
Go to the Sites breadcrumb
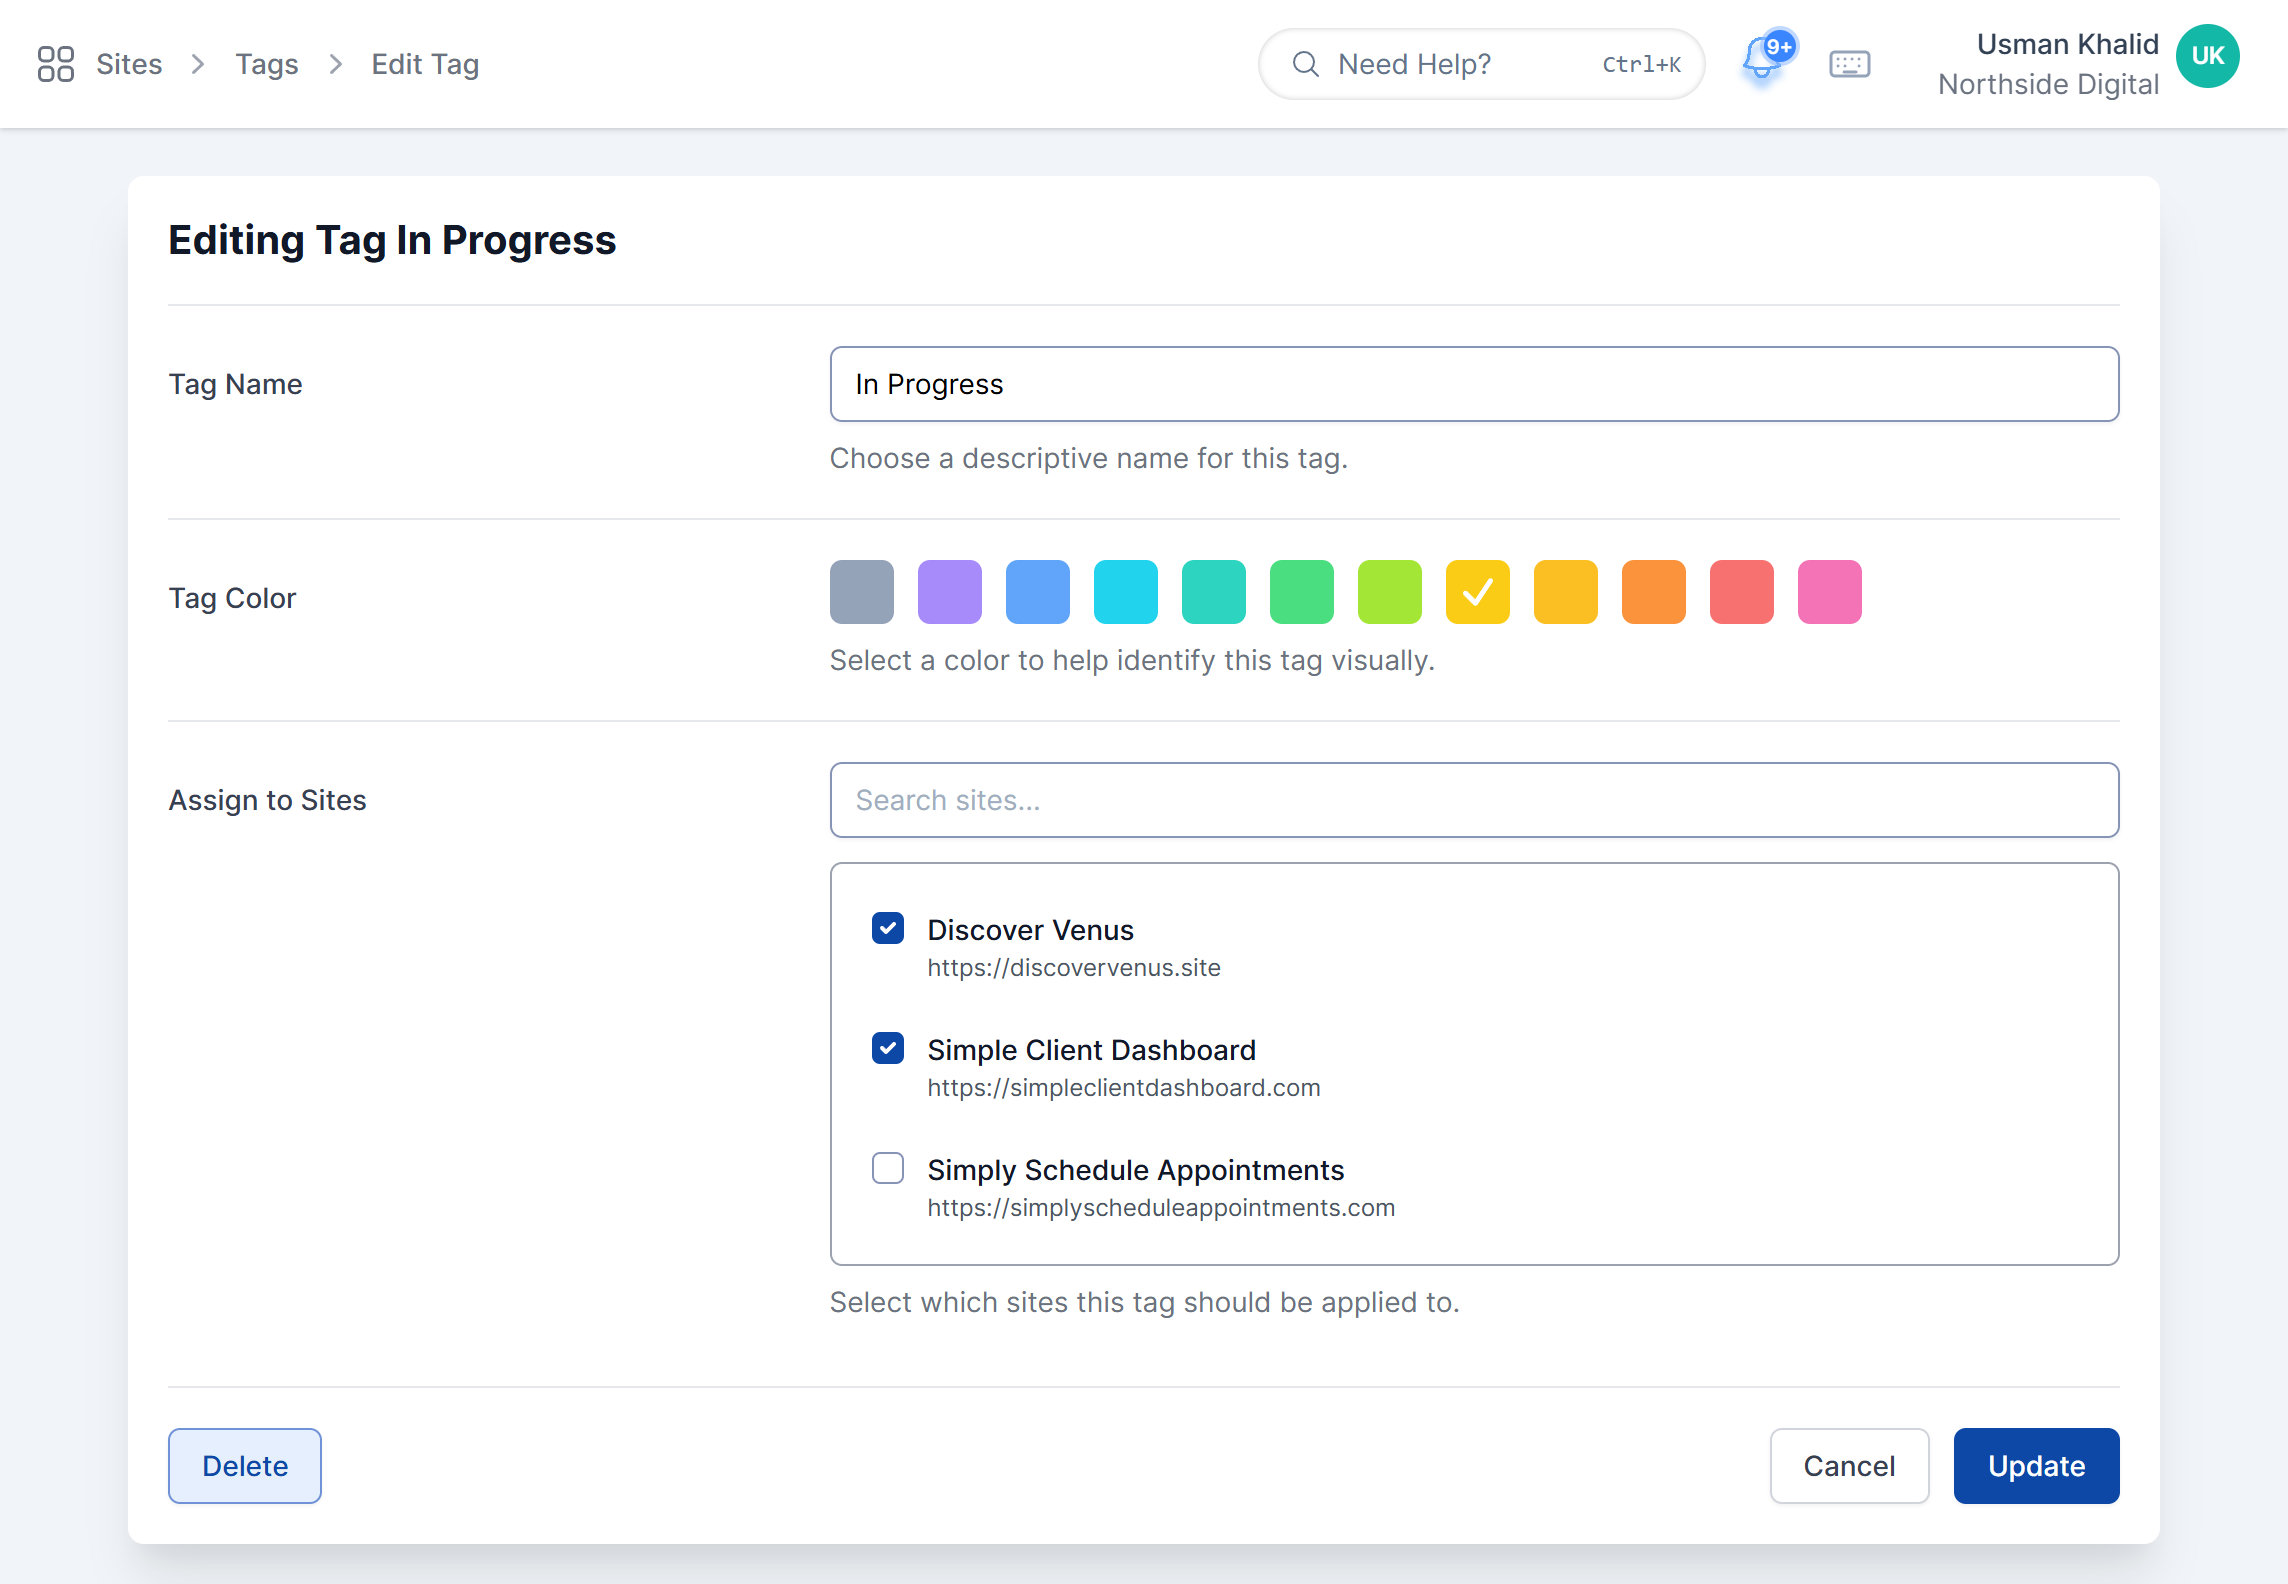point(129,64)
